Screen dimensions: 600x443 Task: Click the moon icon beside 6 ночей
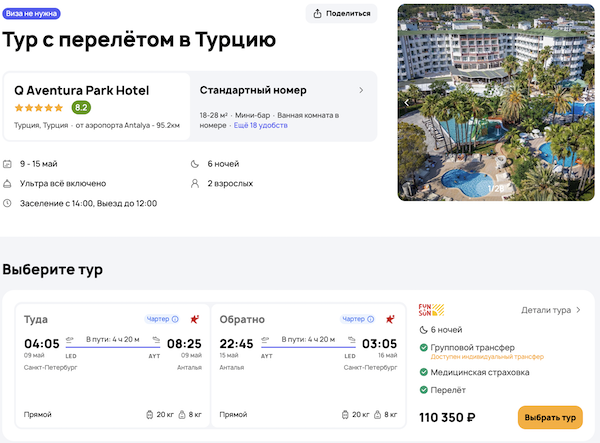195,164
